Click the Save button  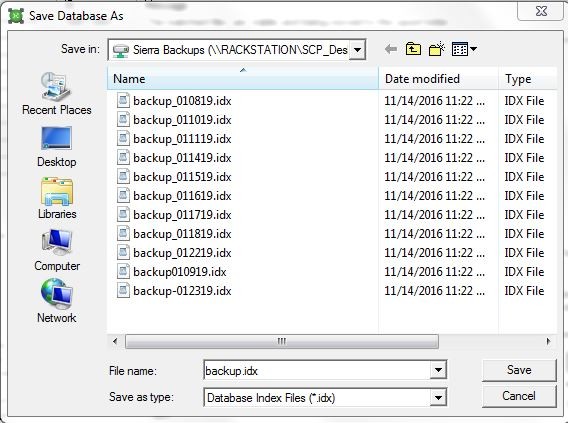[519, 370]
